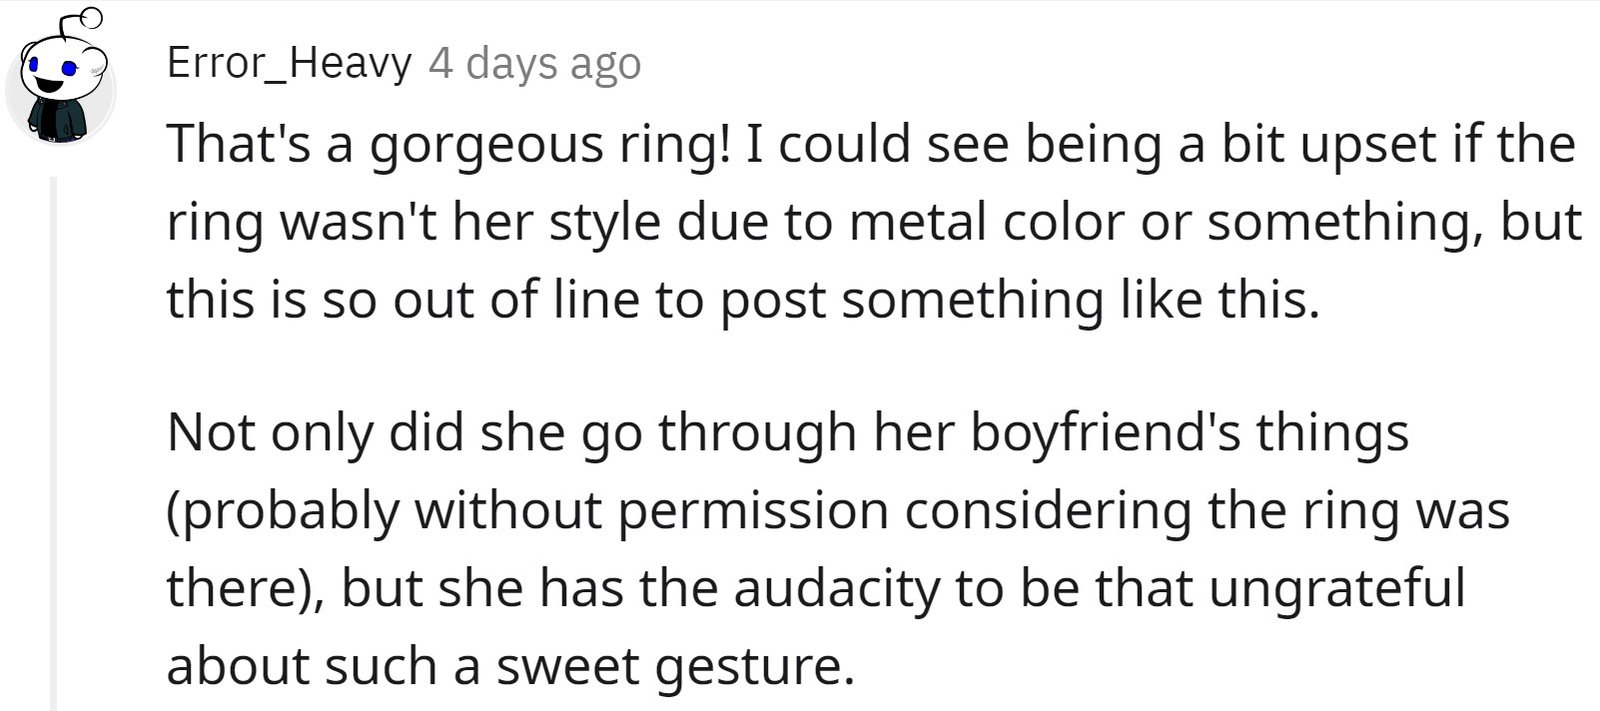Screen dimensions: 1600x711
Task: Open Error_Heavy's Snoo avatar
Action: tap(60, 78)
